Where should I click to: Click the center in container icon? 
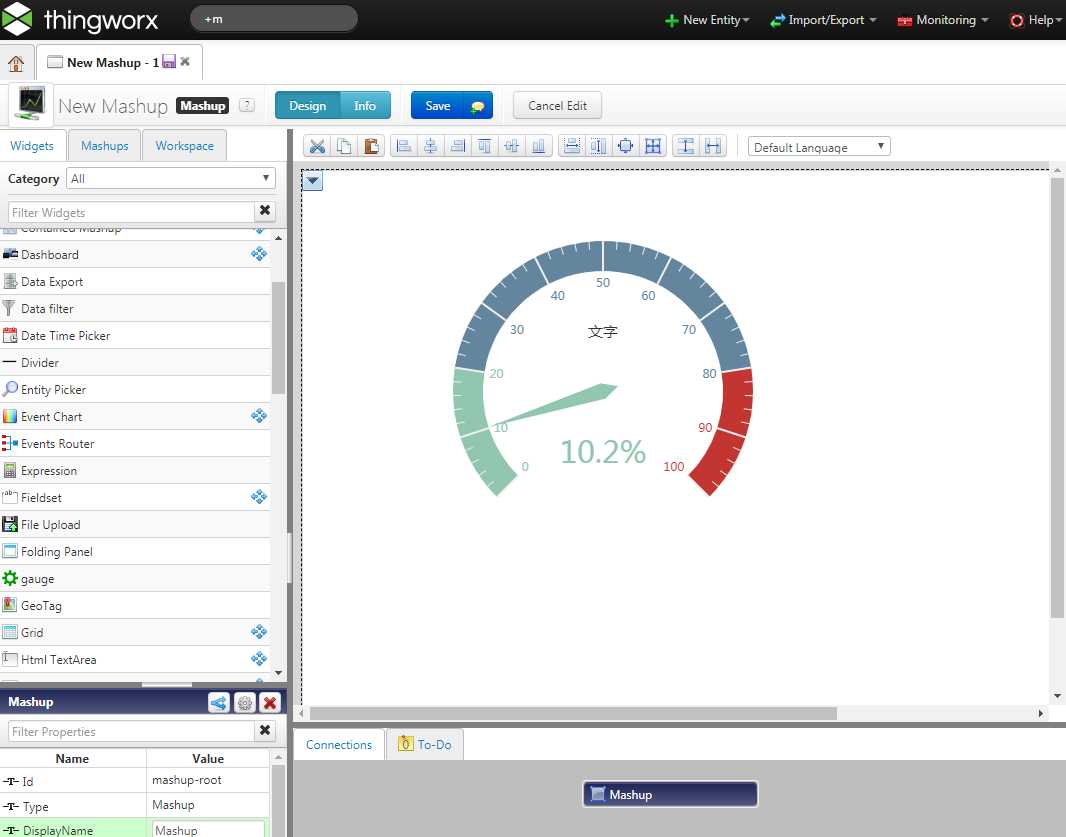coord(625,146)
